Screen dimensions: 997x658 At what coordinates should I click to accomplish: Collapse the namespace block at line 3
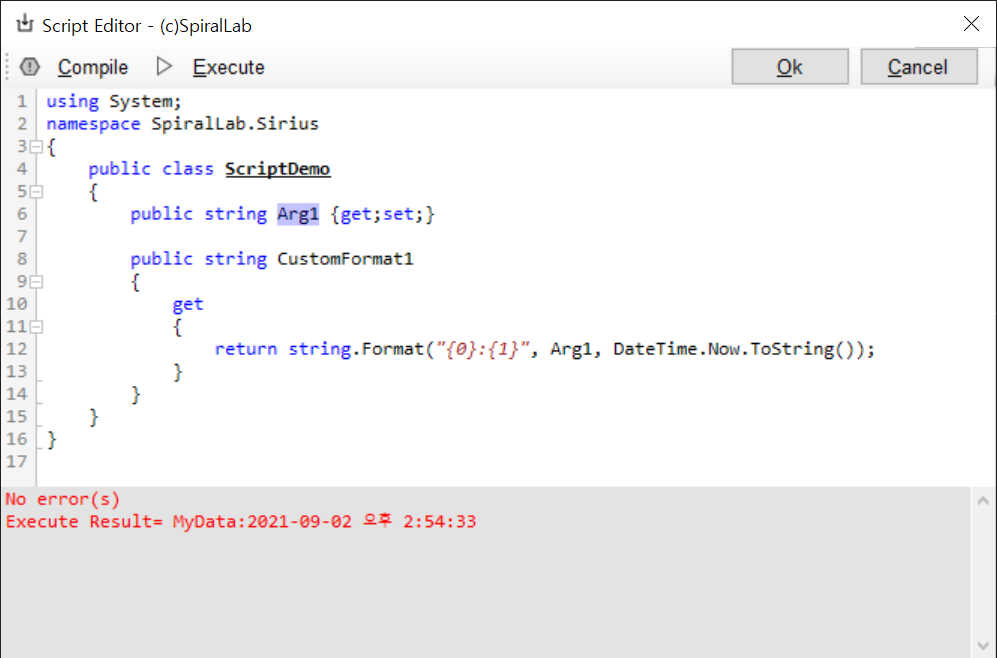click(36, 147)
